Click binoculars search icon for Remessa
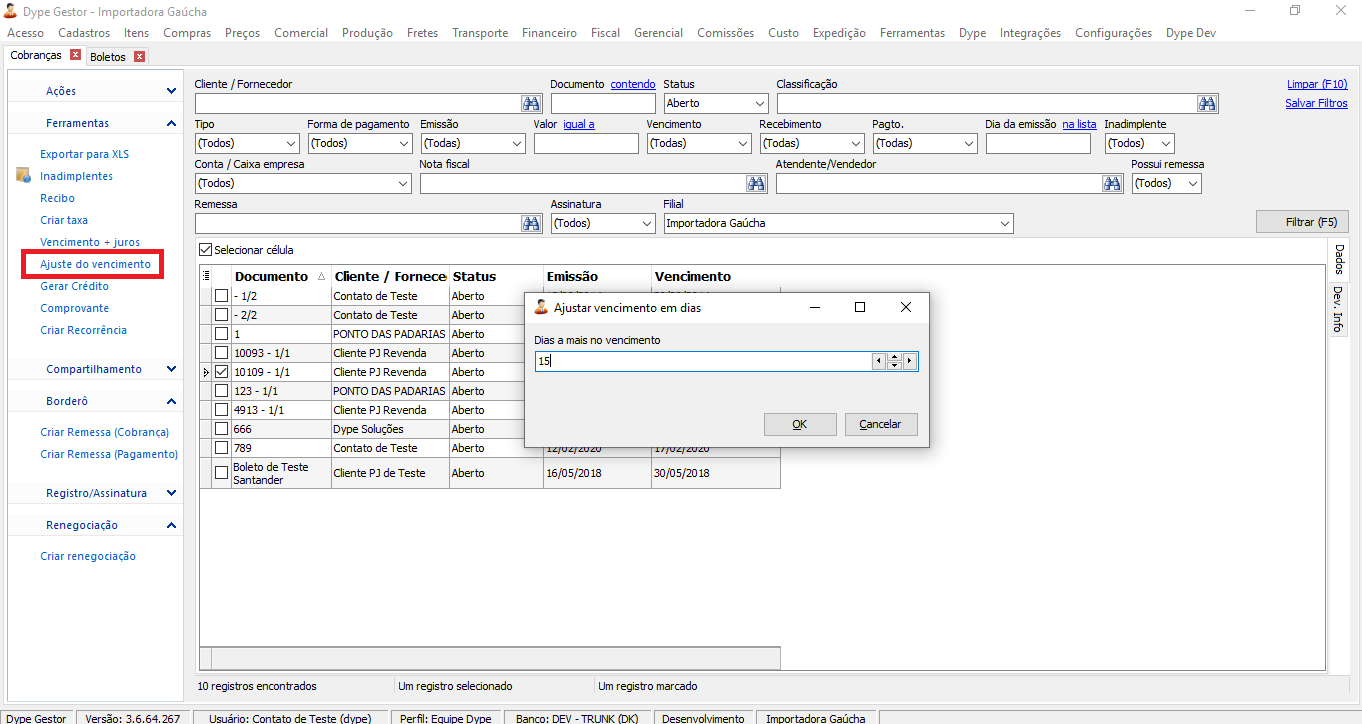1362x724 pixels. coord(531,223)
